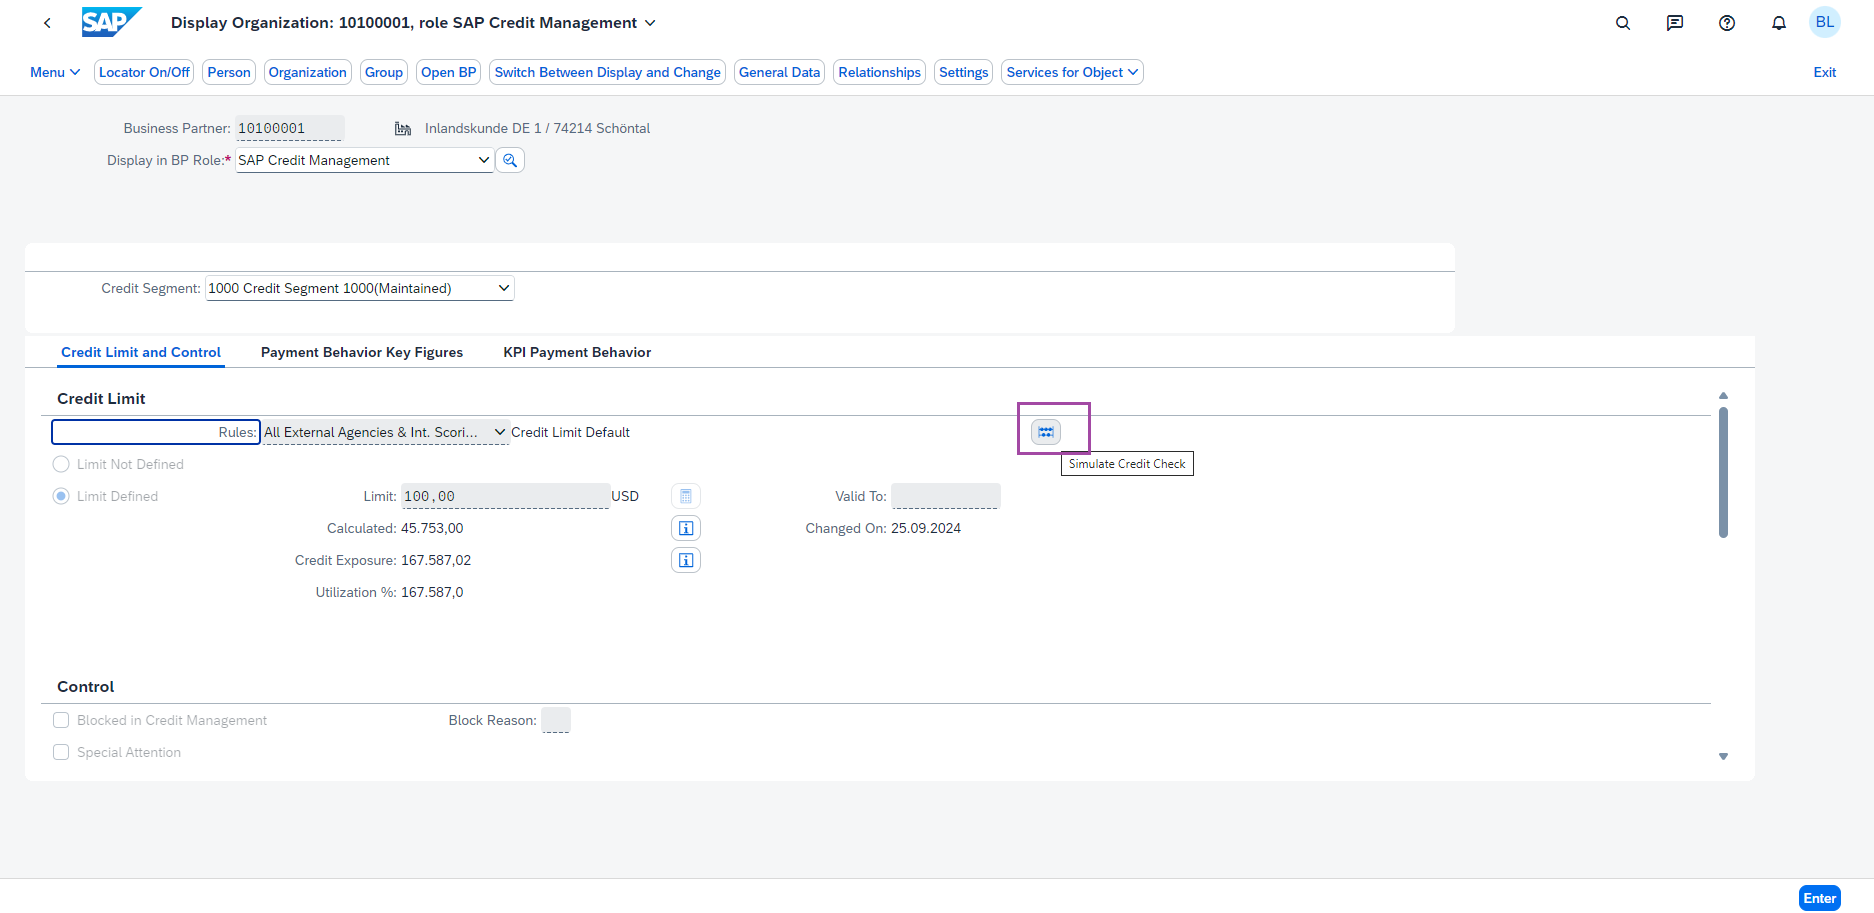Click the vertical scrollbar thumb
Image resolution: width=1874 pixels, height=913 pixels.
[1723, 472]
